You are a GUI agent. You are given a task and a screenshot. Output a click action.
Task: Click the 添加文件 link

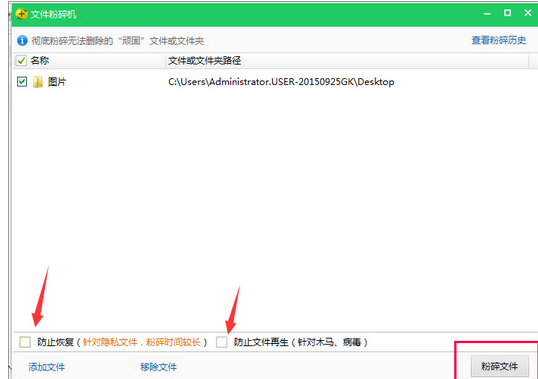click(46, 367)
